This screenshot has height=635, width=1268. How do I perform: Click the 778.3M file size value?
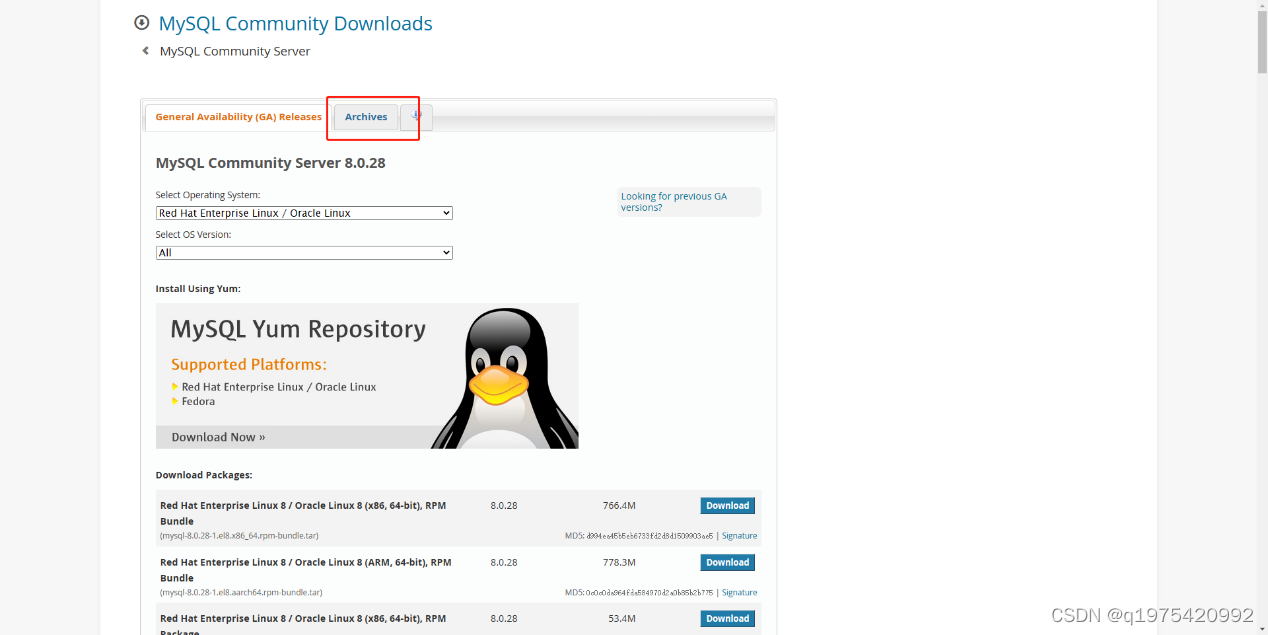(619, 562)
